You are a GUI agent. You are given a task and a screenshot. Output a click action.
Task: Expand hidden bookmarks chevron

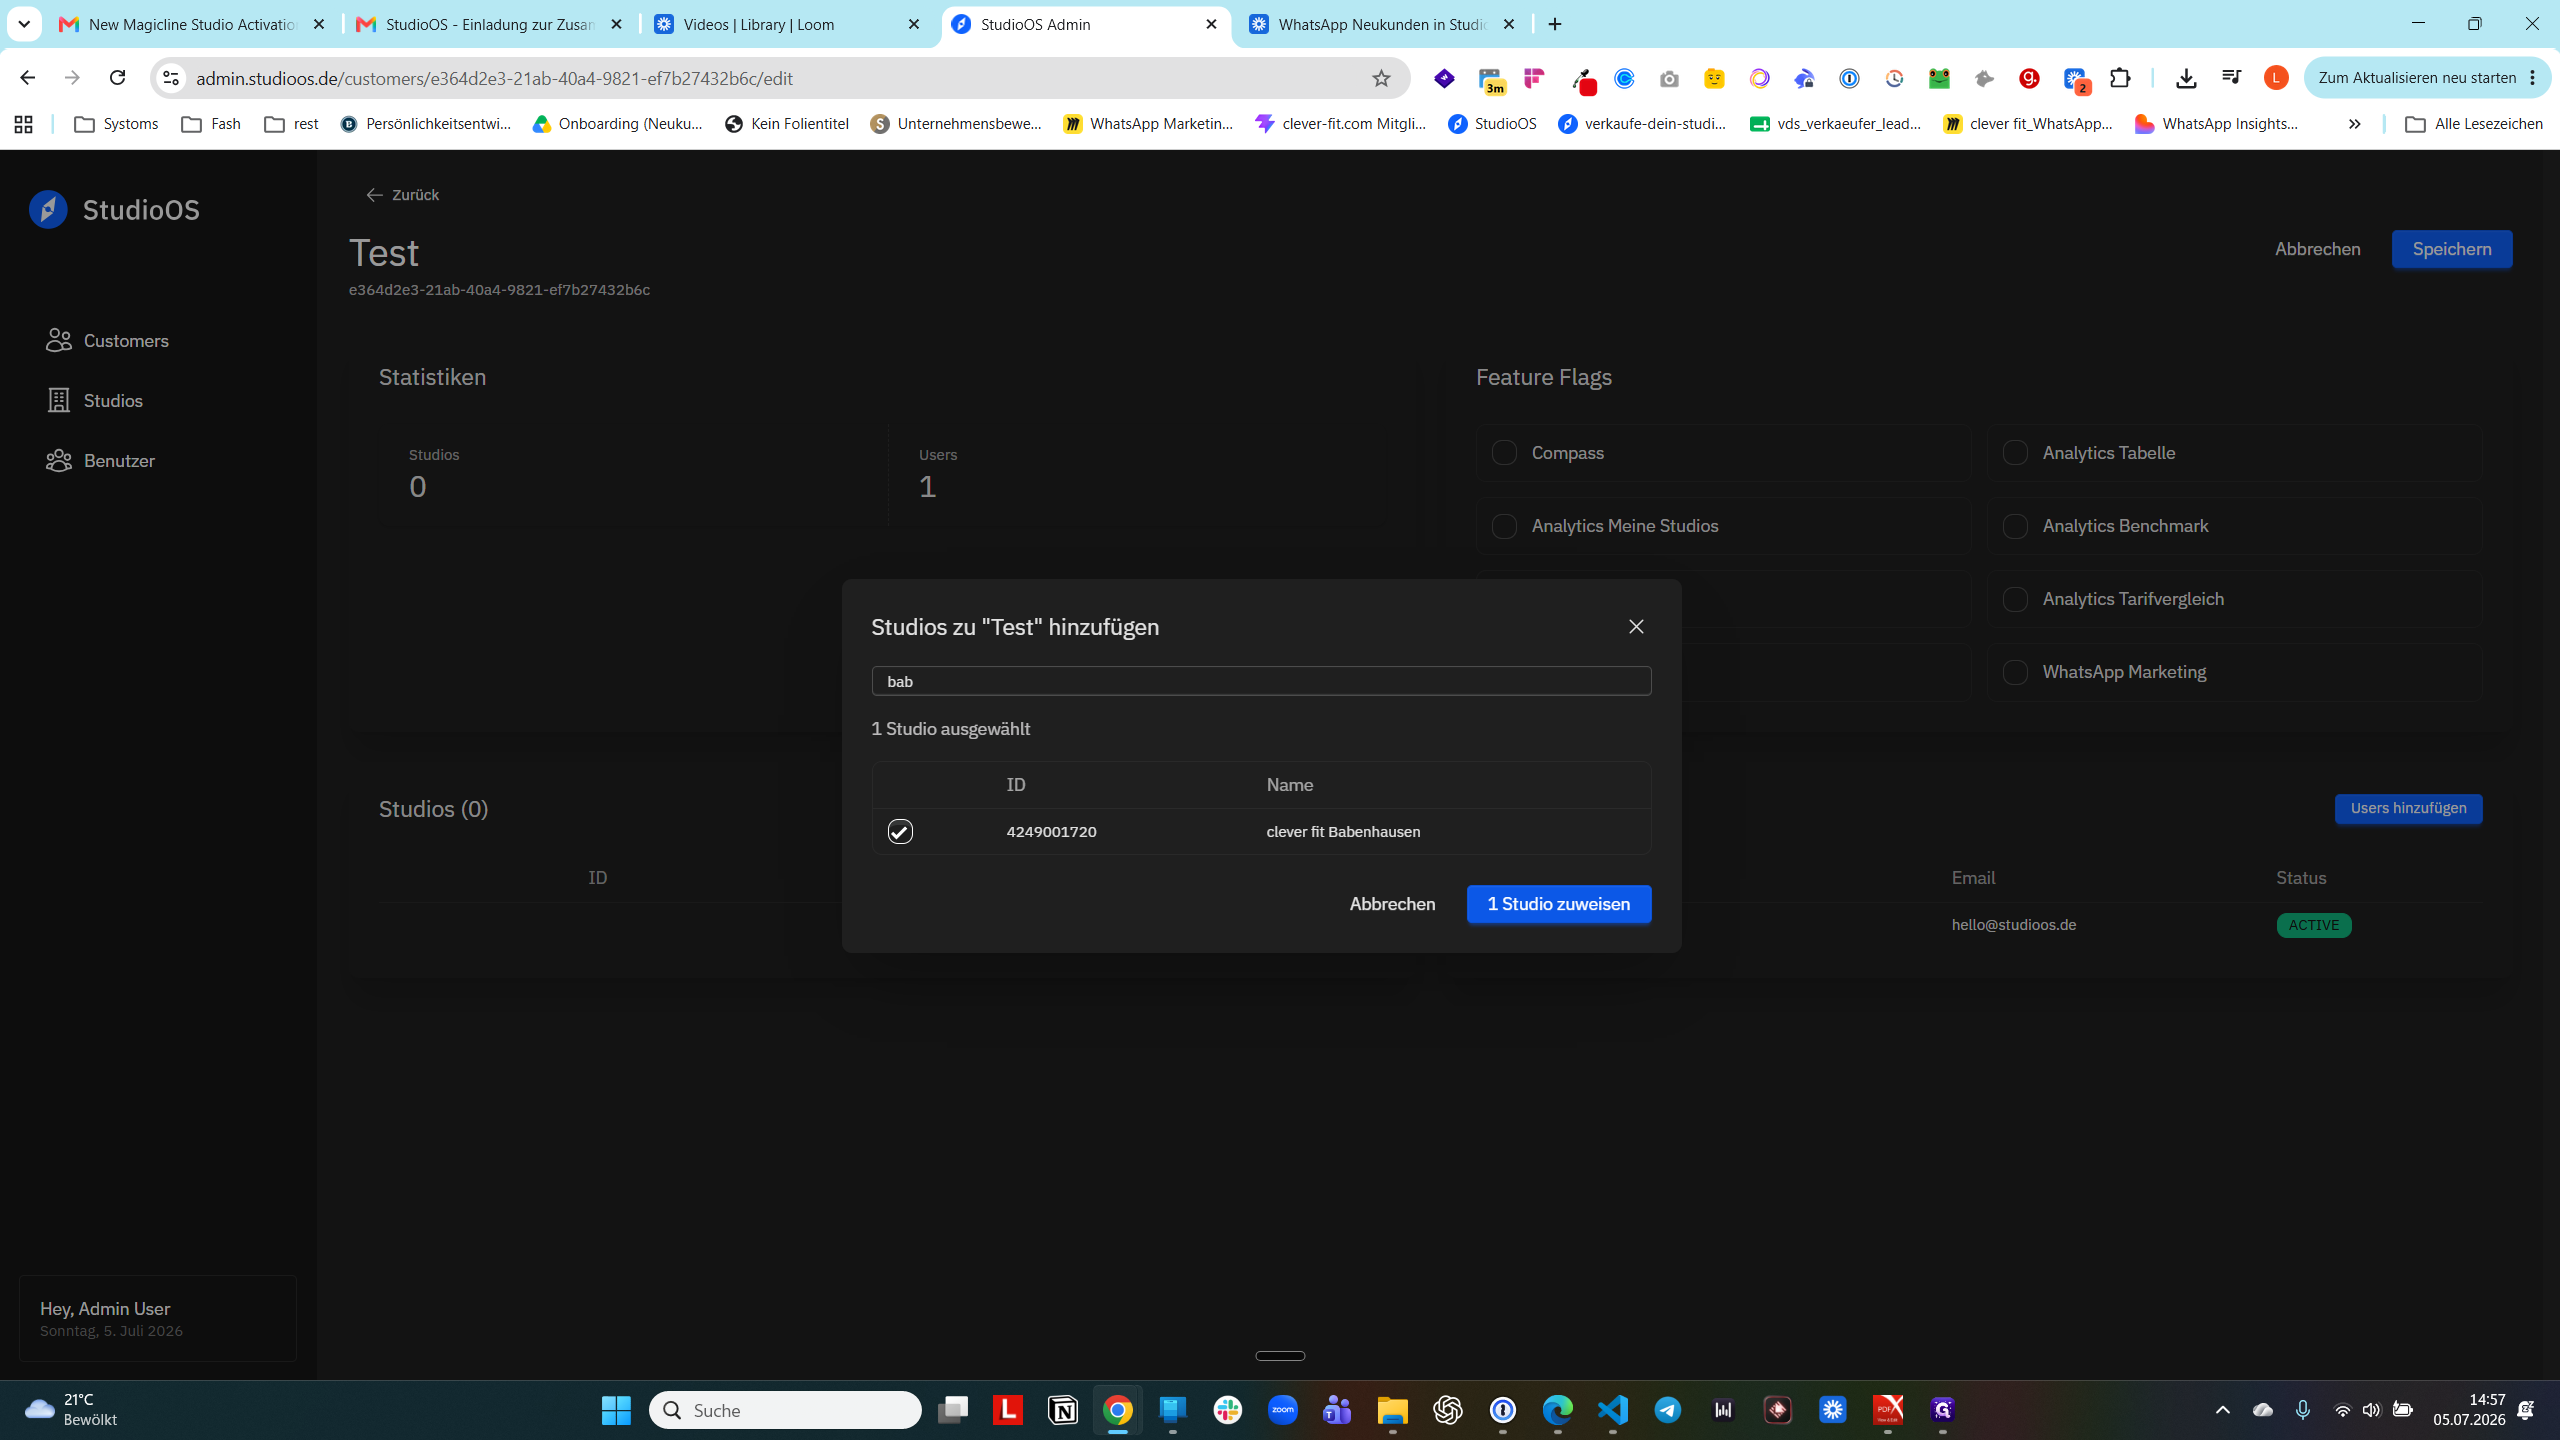[x=2354, y=124]
